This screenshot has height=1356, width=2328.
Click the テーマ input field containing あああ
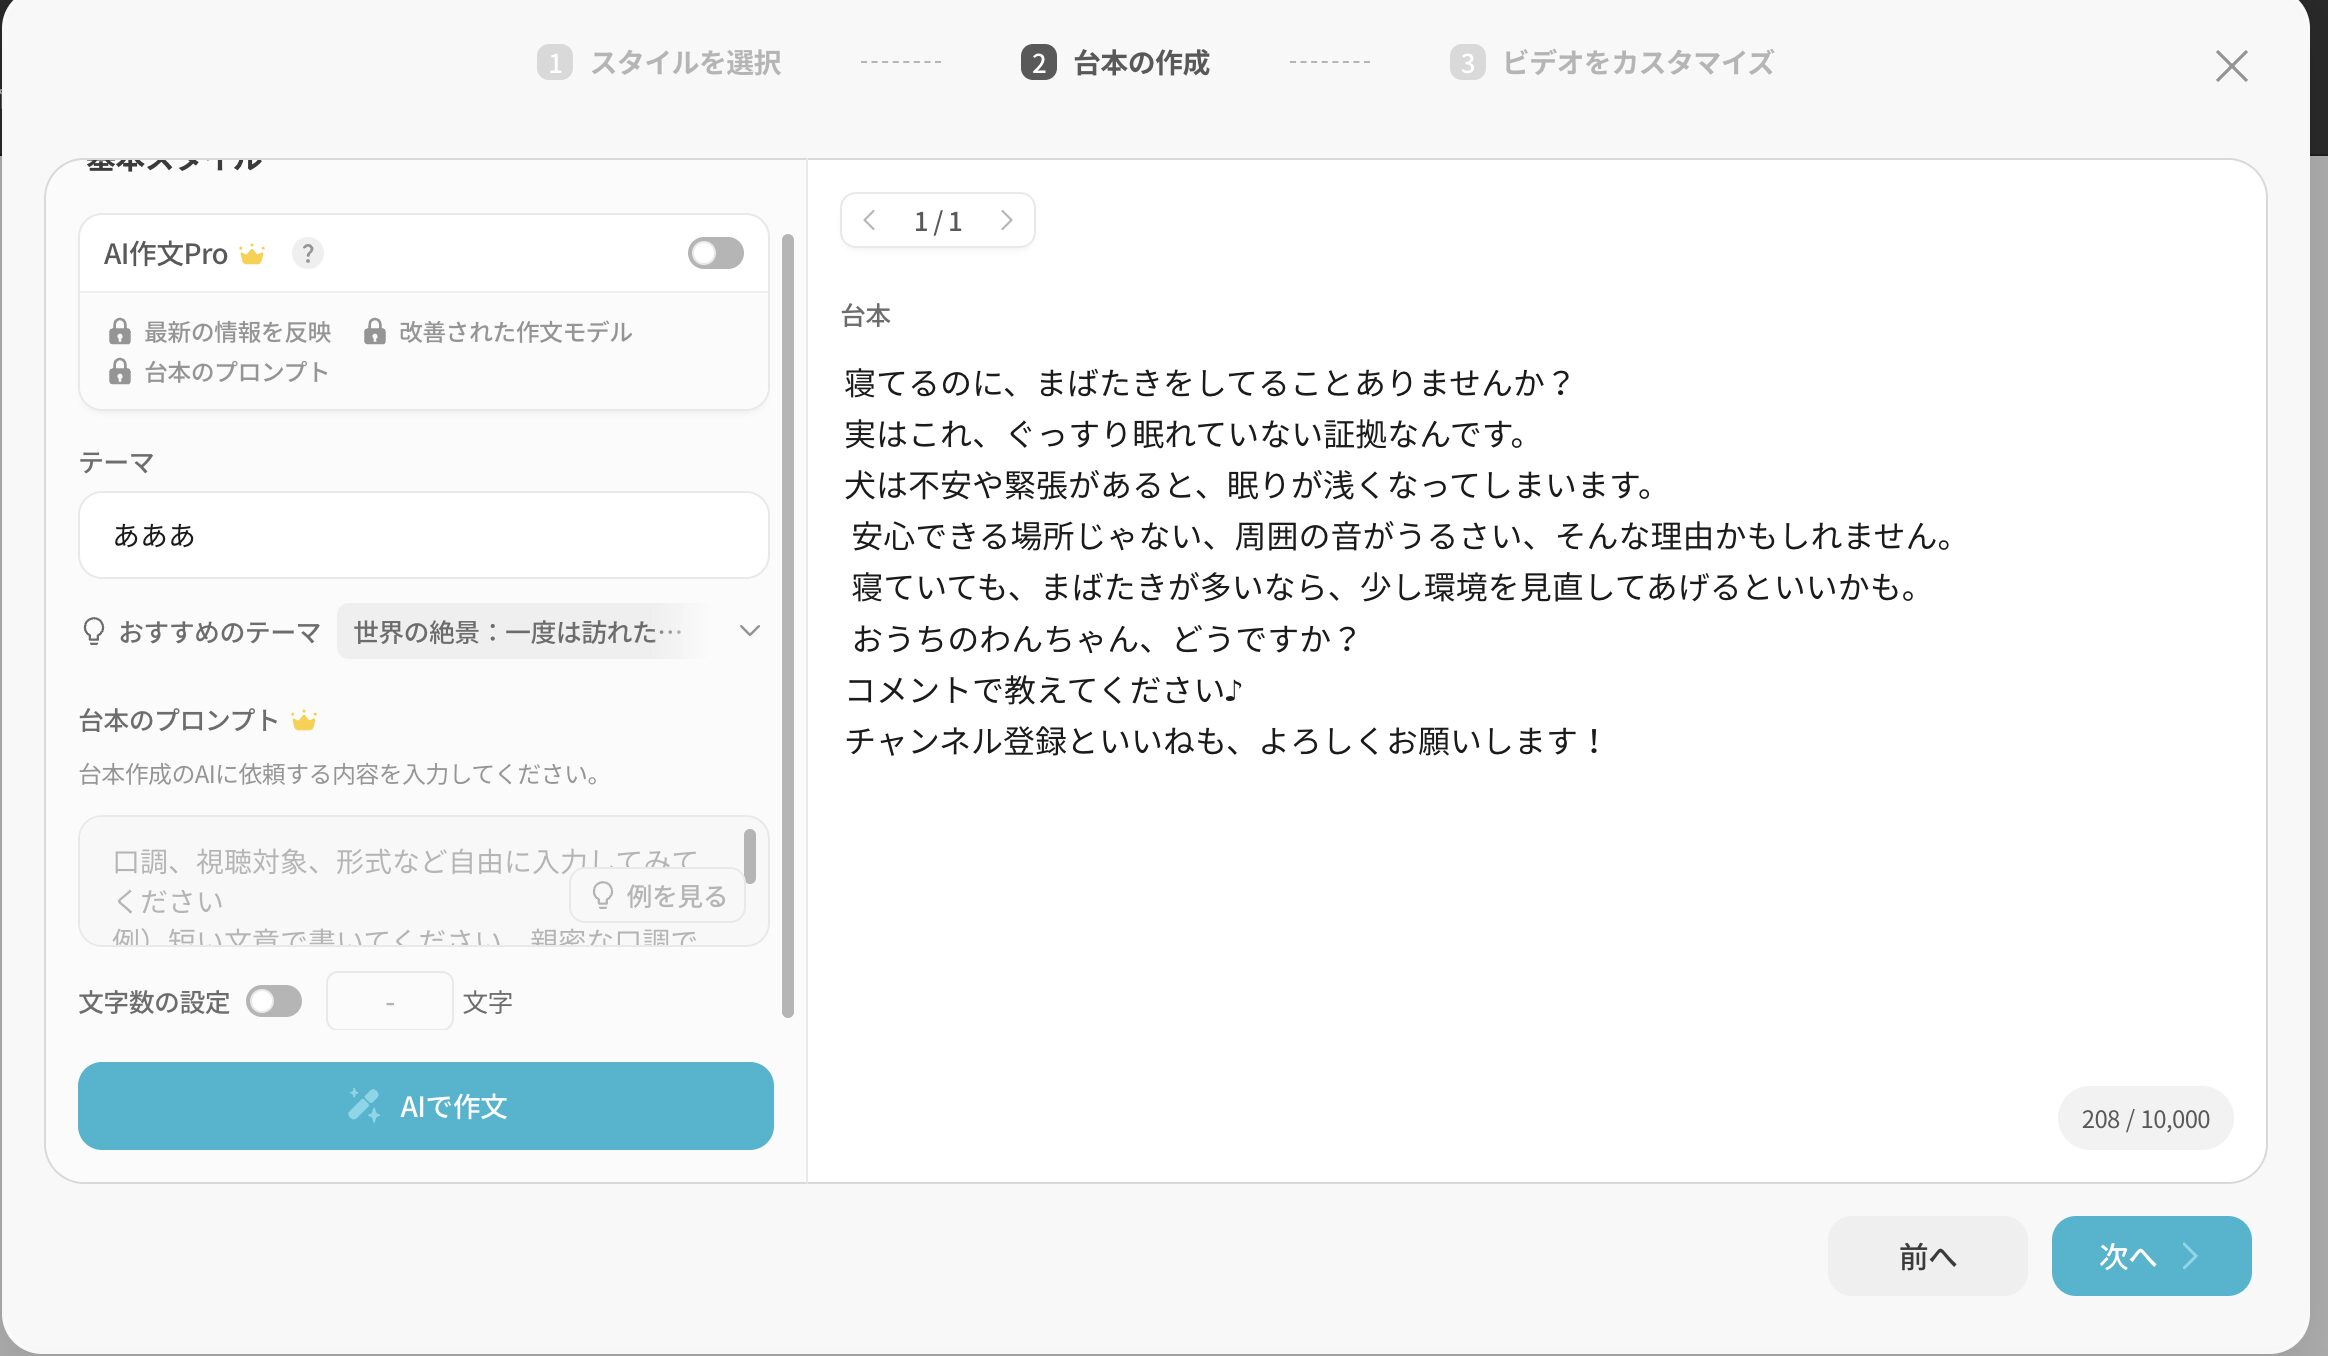coord(424,535)
